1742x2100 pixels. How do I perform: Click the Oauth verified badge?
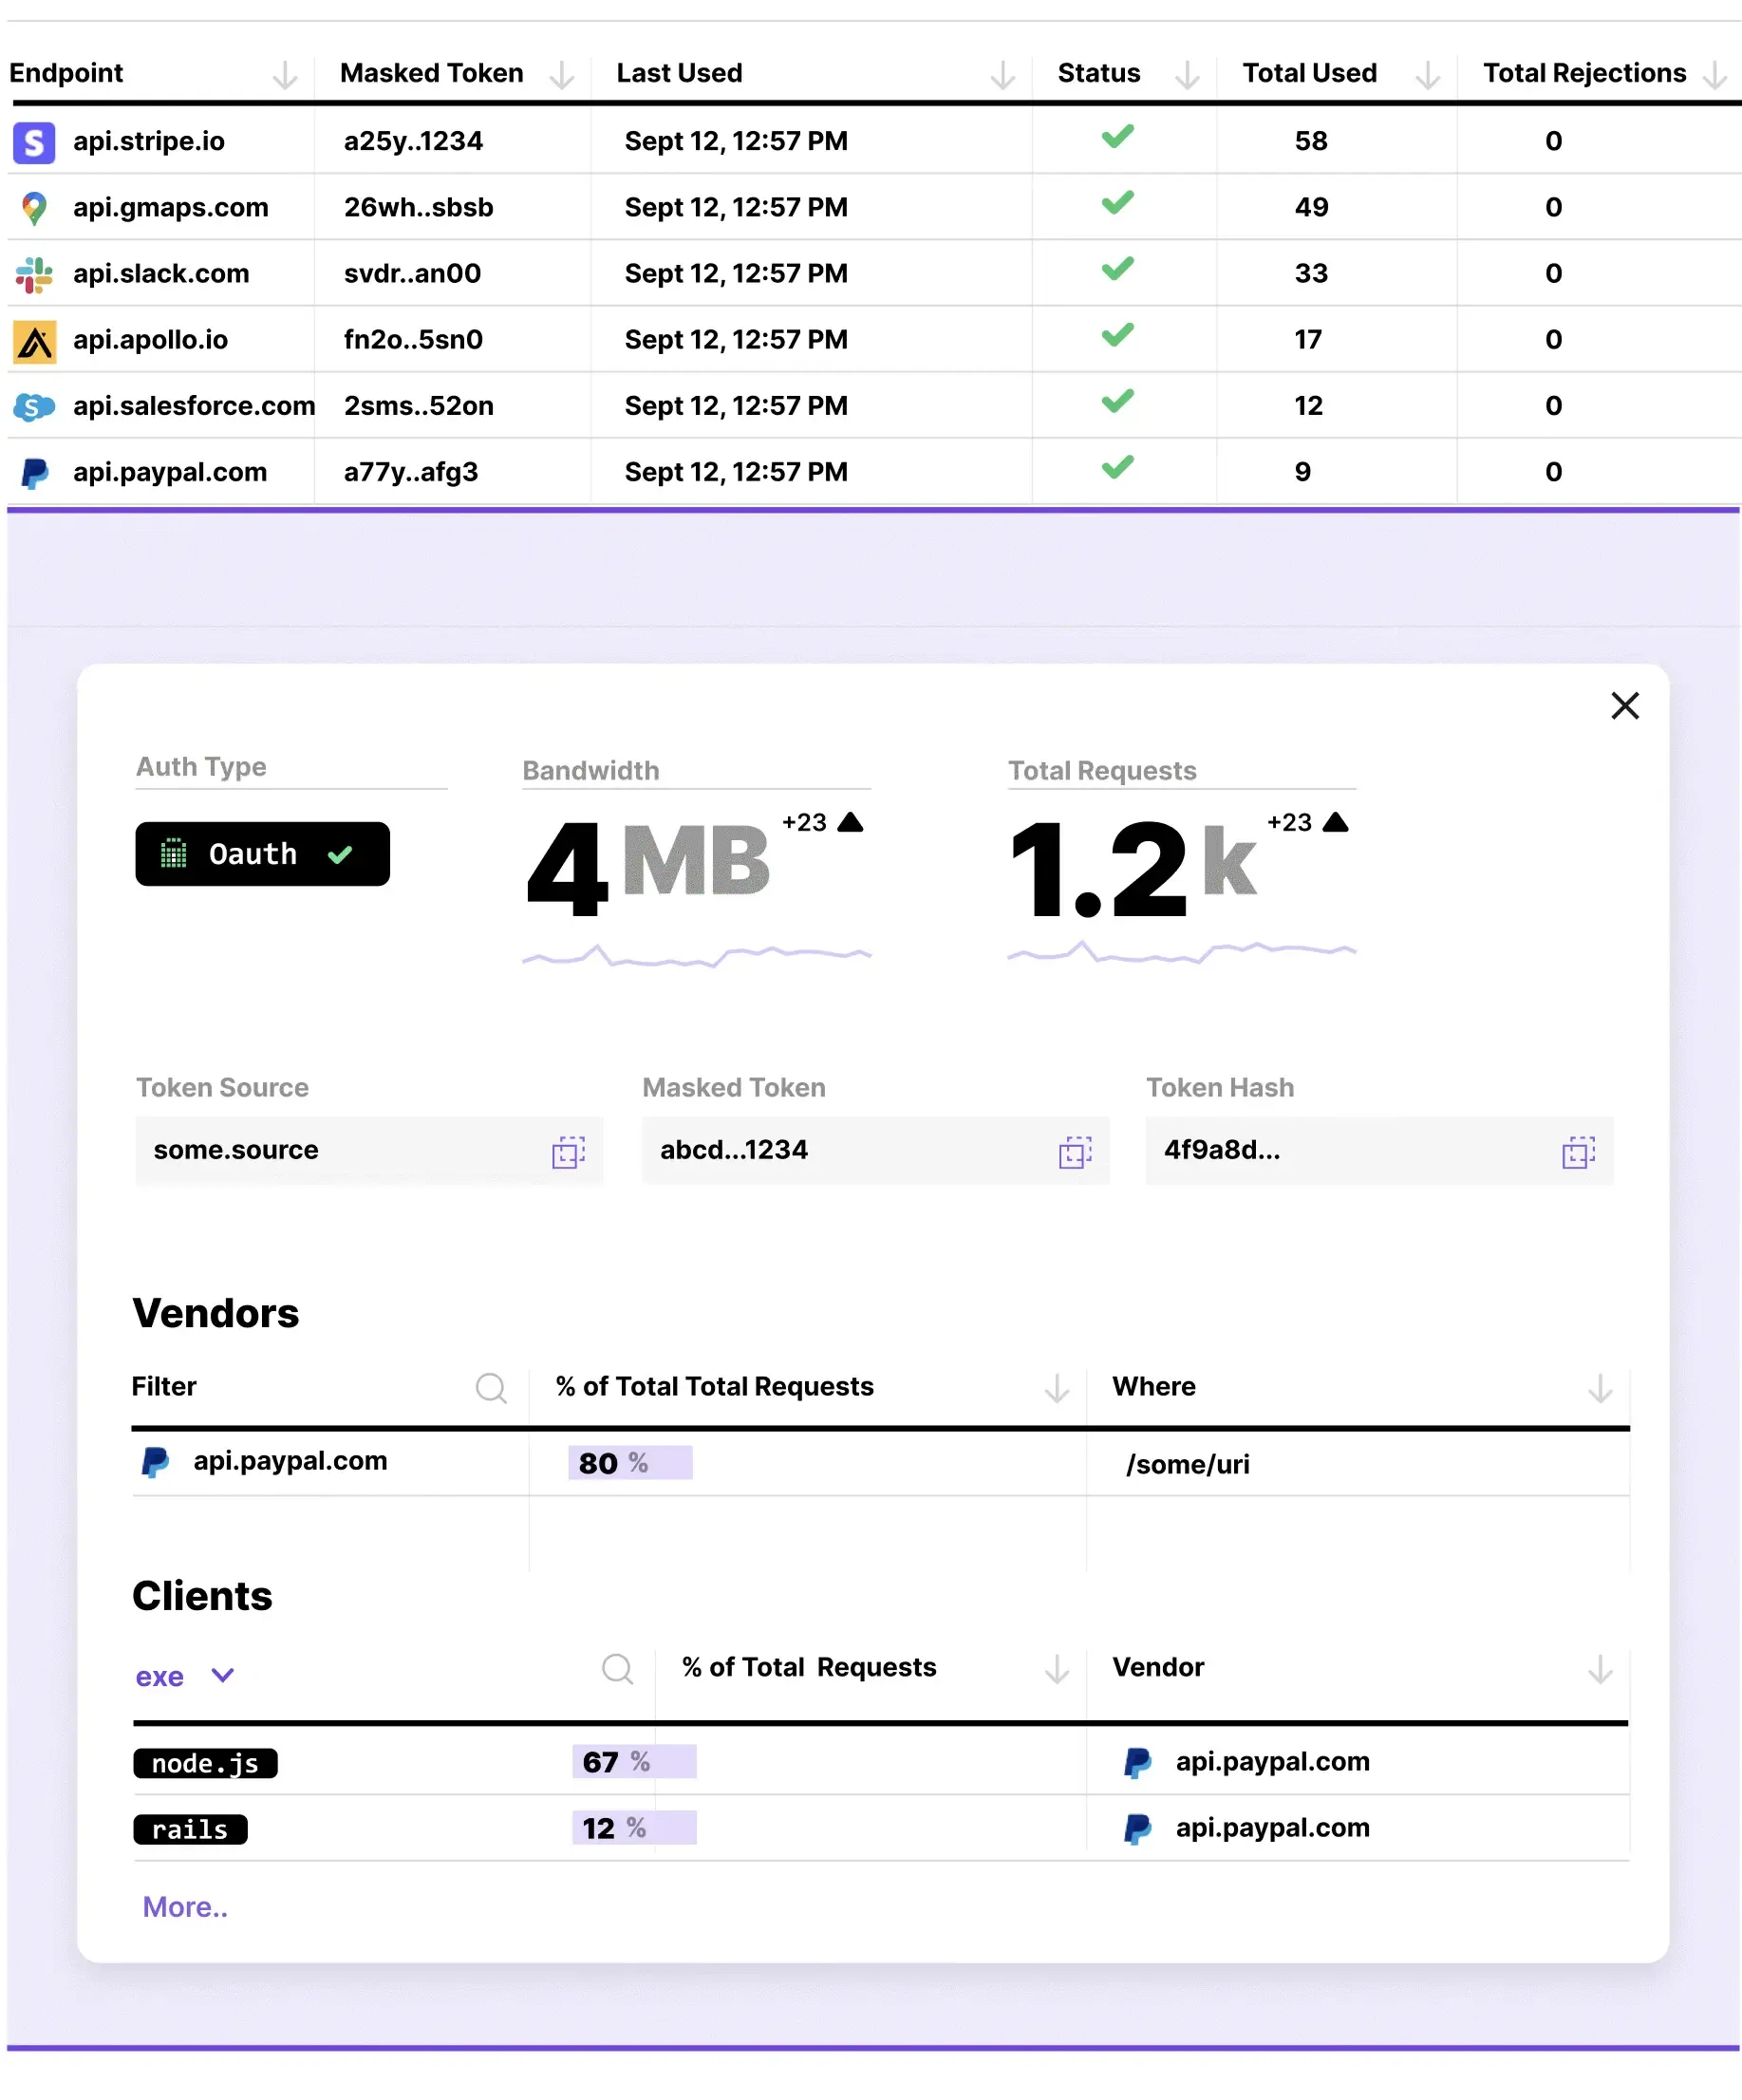(262, 854)
